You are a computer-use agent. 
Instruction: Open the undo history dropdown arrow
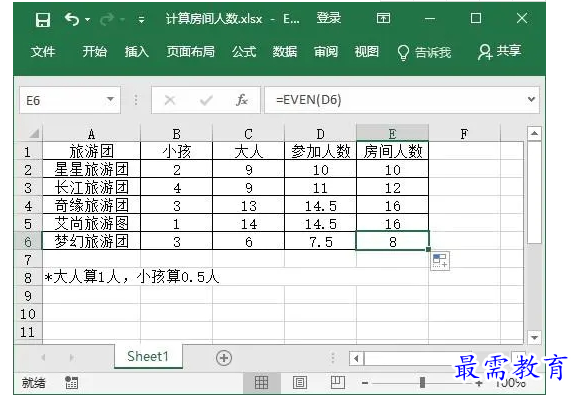pyautogui.click(x=87, y=19)
